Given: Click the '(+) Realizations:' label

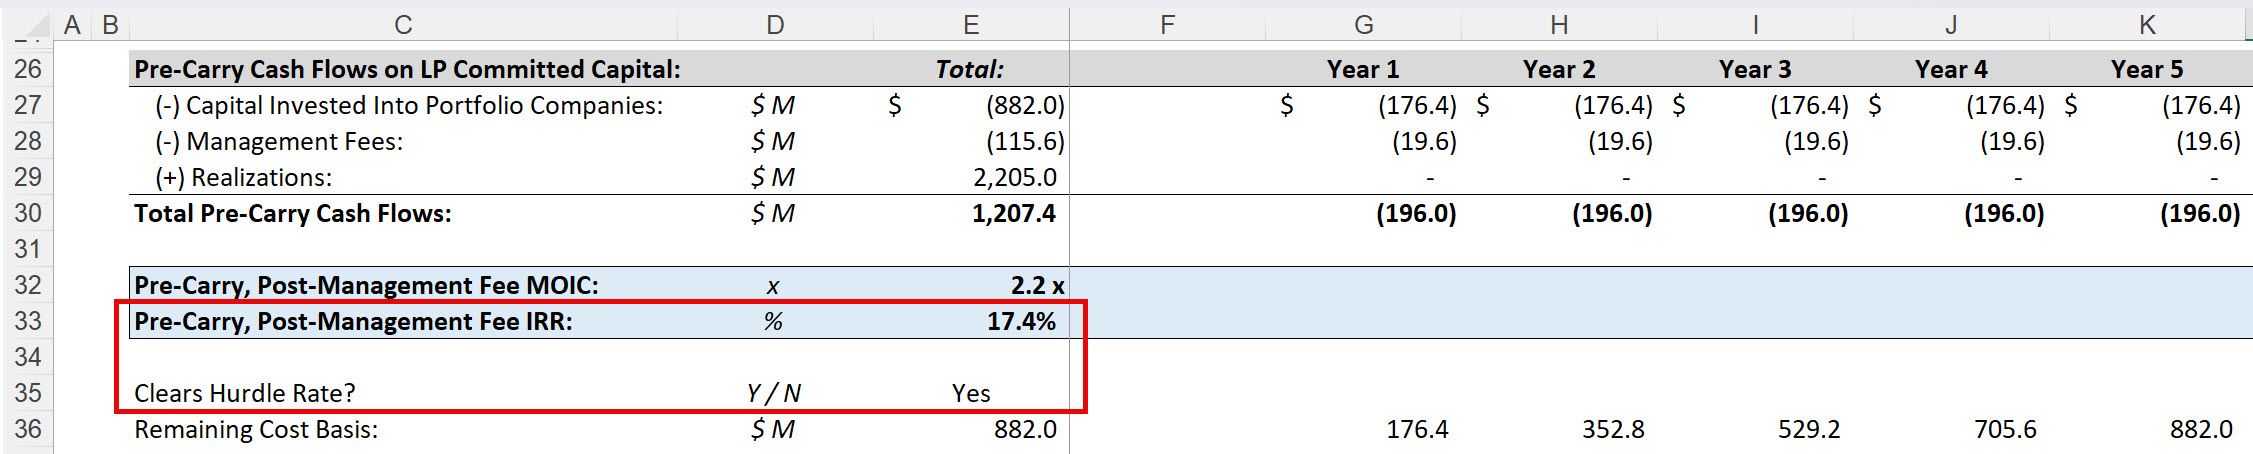Looking at the screenshot, I should pos(243,177).
